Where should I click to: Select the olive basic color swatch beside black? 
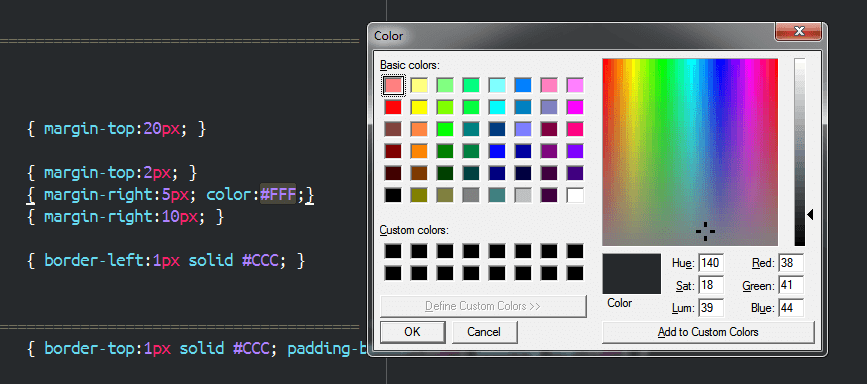419,195
